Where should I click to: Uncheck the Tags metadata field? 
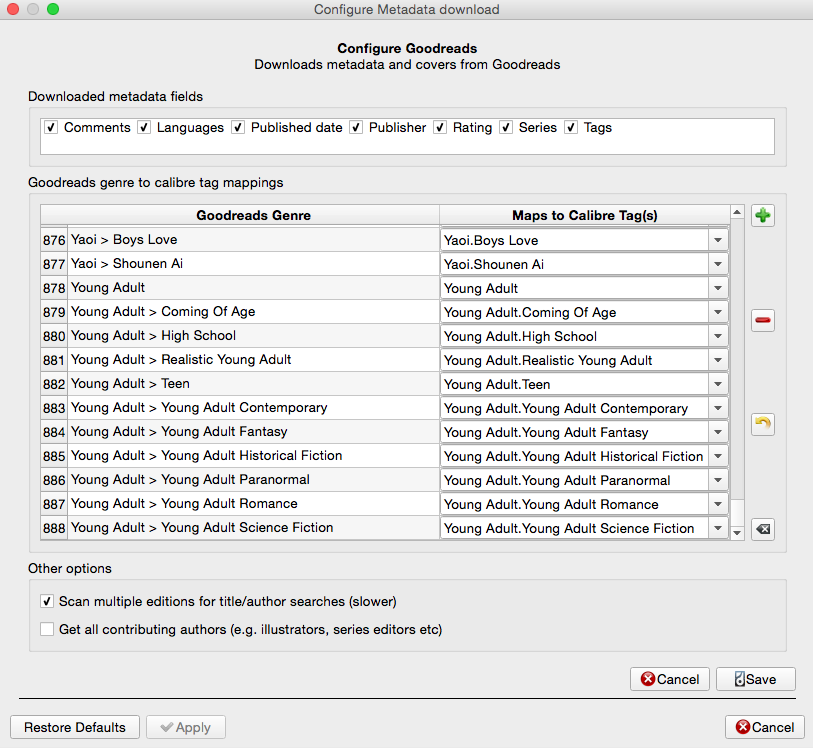click(x=571, y=128)
